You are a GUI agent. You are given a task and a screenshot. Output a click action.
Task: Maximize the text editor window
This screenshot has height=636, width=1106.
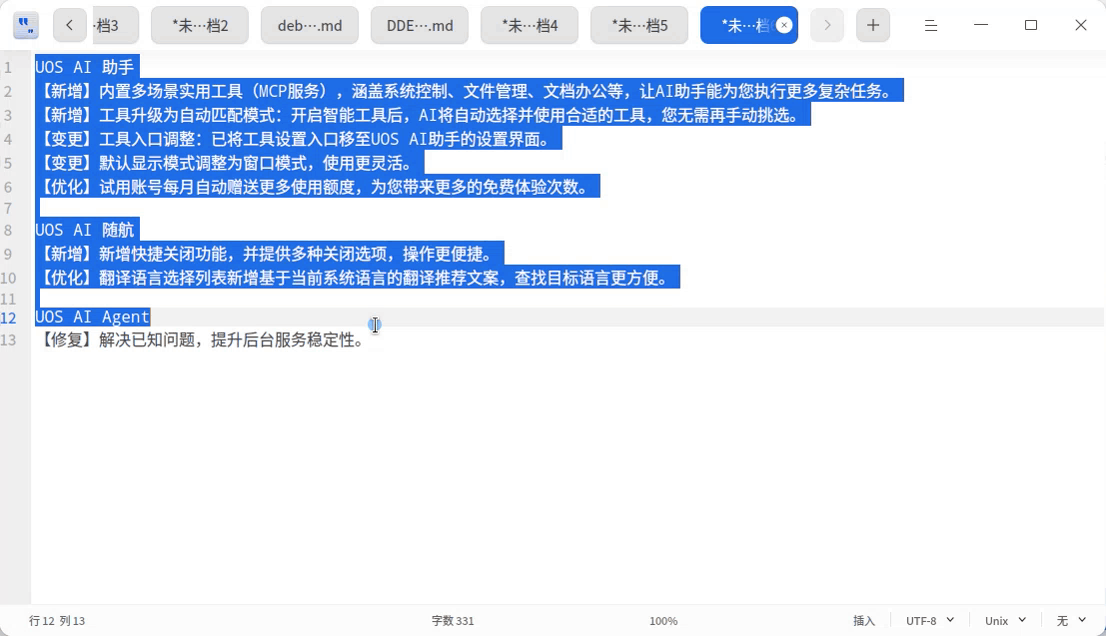pyautogui.click(x=1031, y=25)
